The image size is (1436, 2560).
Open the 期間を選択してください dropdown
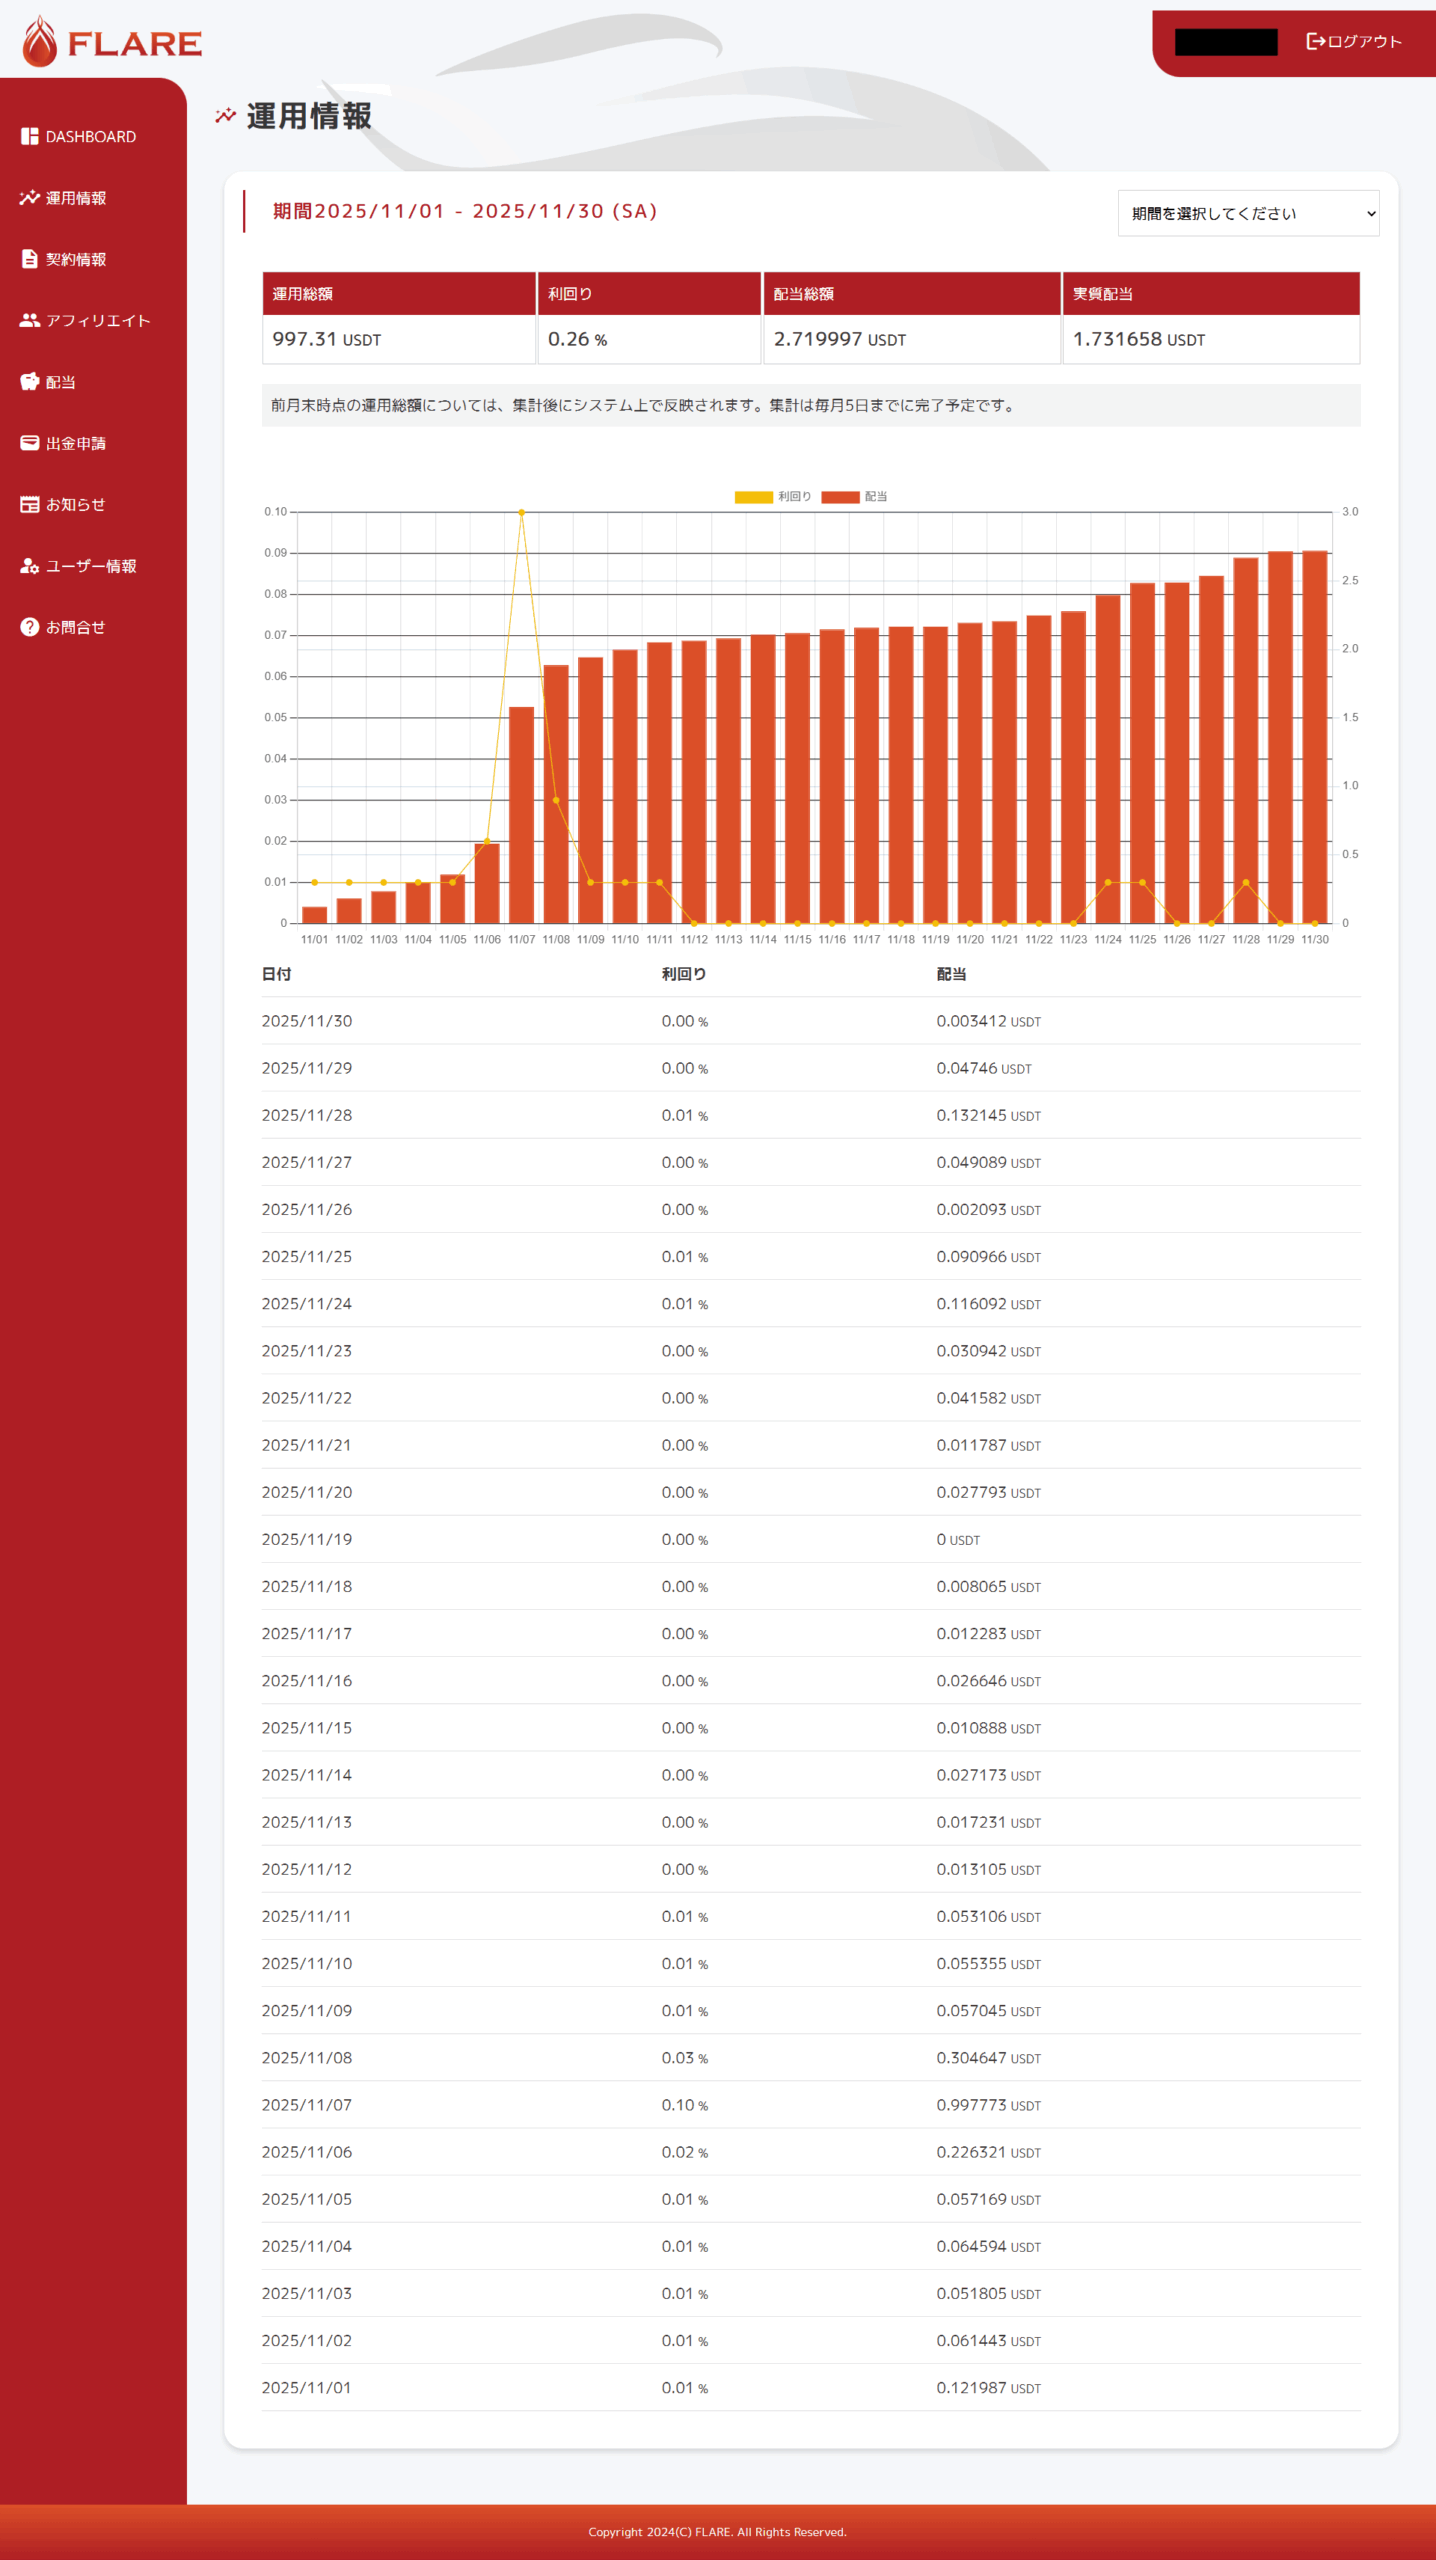coord(1247,213)
